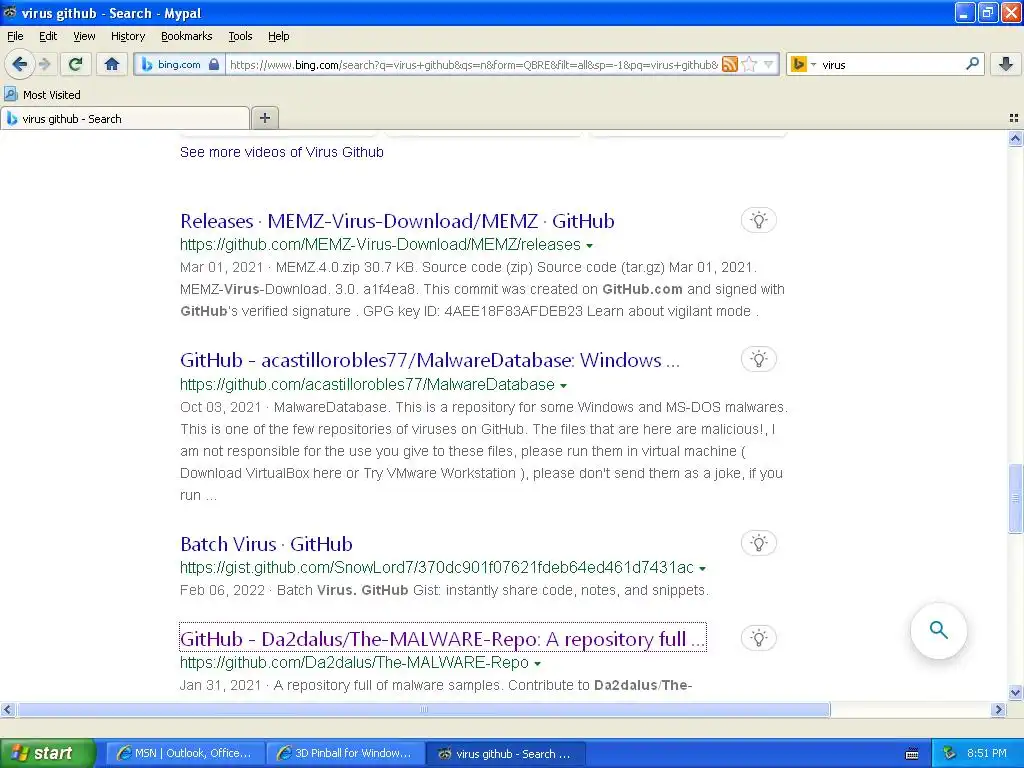Open the acastillorobles77/MalwareDatabase result

click(x=430, y=360)
